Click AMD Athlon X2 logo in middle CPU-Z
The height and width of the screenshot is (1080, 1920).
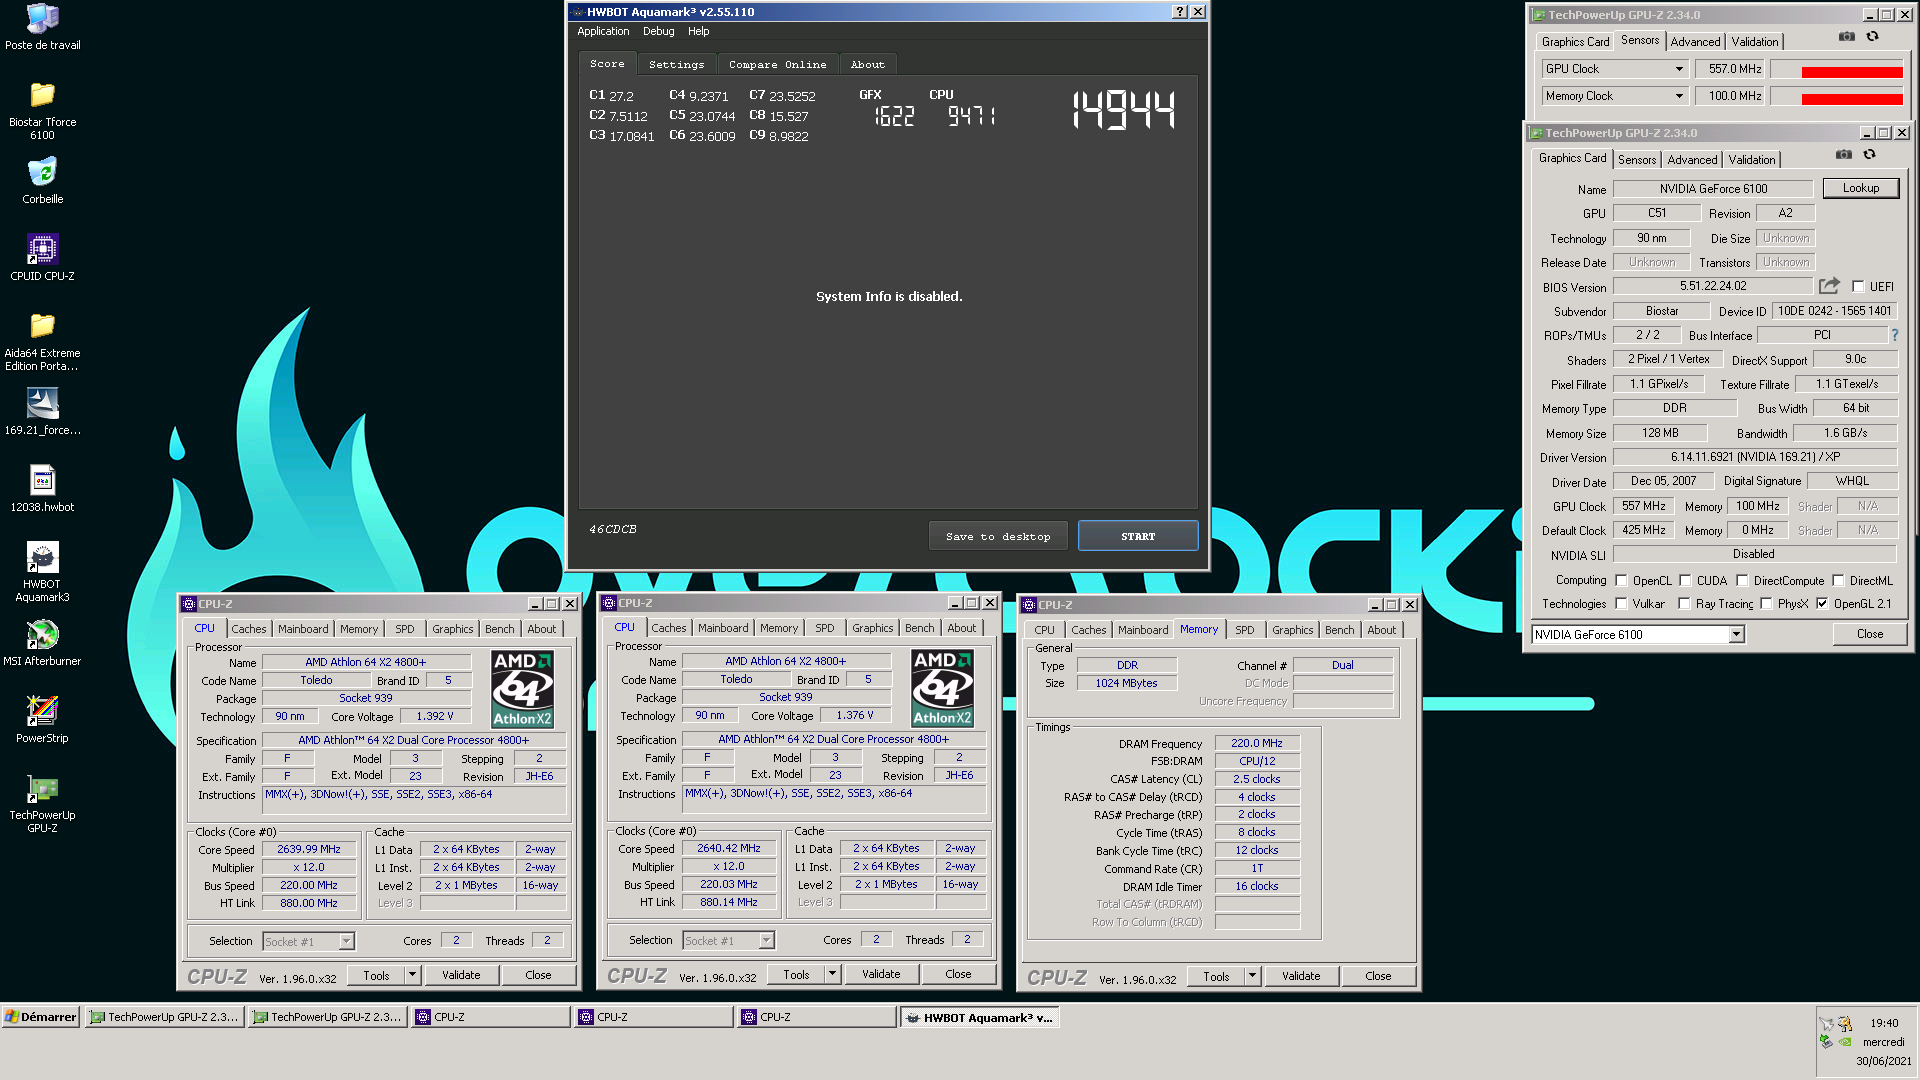point(942,688)
